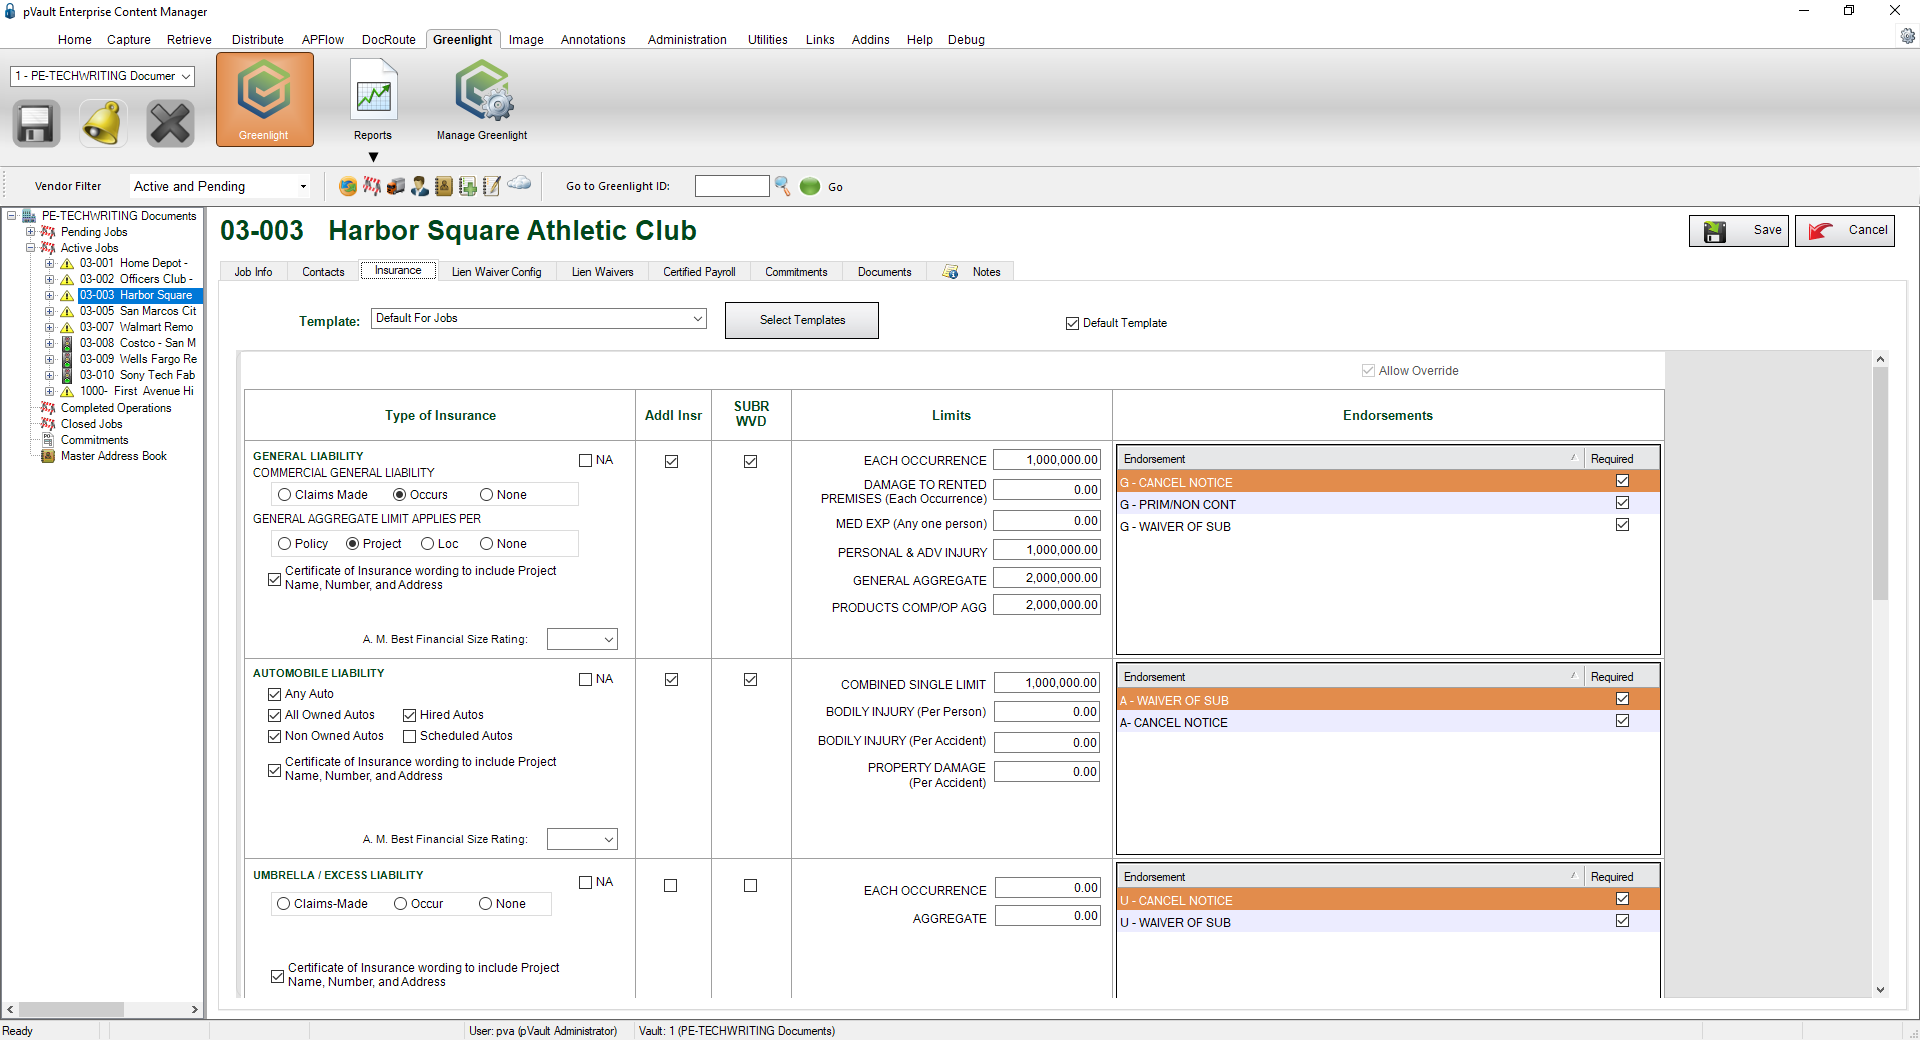Open the Administration menu
The width and height of the screenshot is (1920, 1040).
pyautogui.click(x=687, y=40)
